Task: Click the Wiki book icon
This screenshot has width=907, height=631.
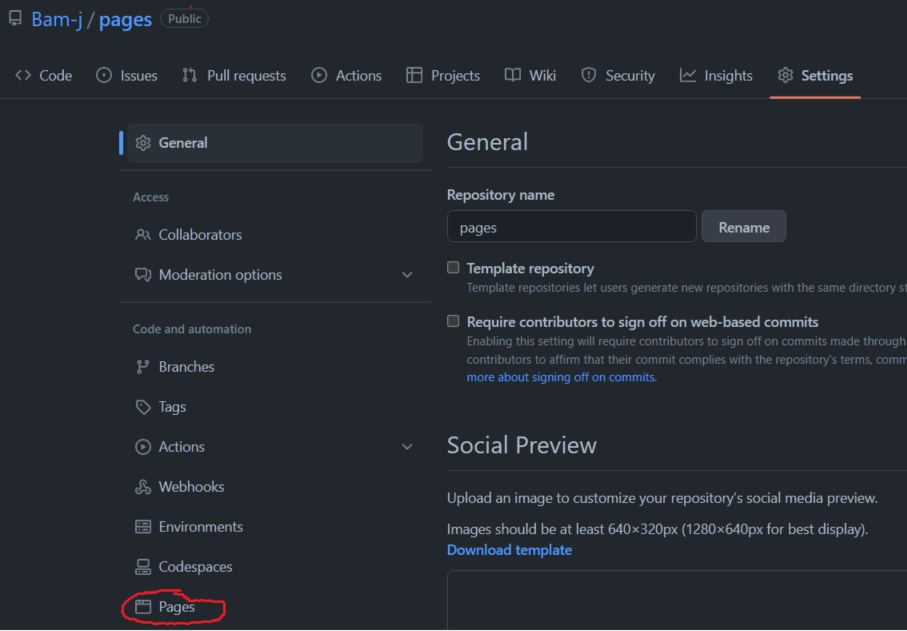Action: coord(513,75)
